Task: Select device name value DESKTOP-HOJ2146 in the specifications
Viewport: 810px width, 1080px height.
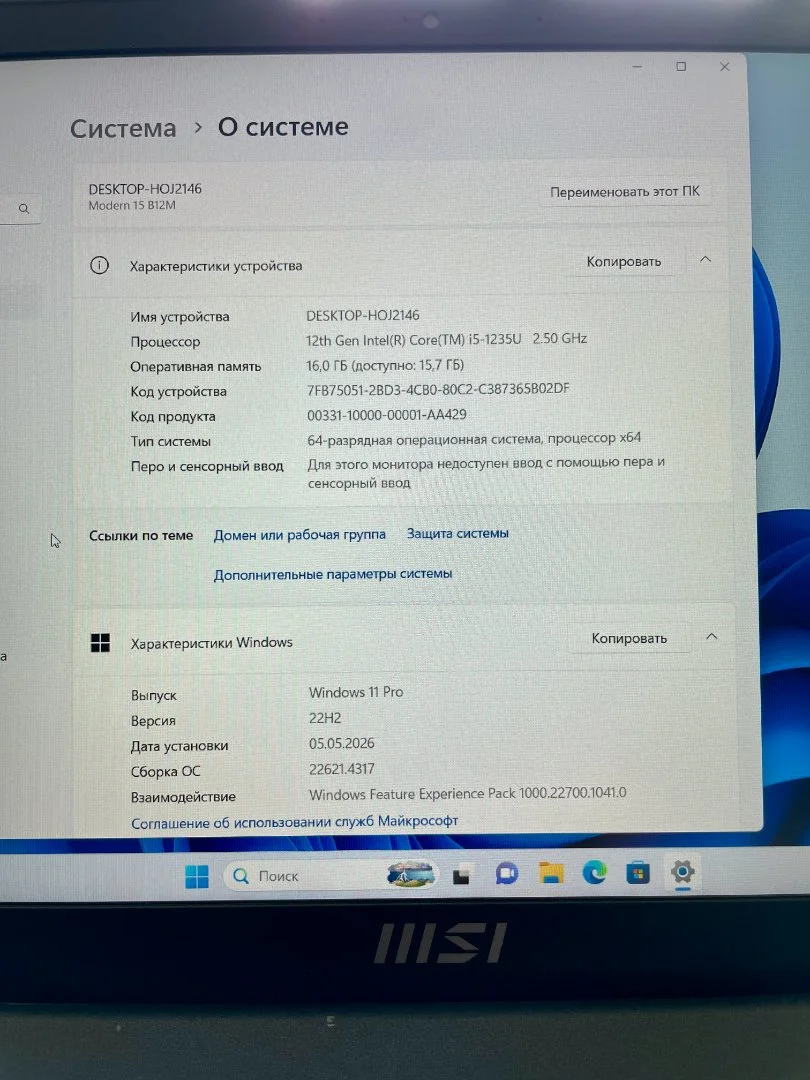Action: 363,315
